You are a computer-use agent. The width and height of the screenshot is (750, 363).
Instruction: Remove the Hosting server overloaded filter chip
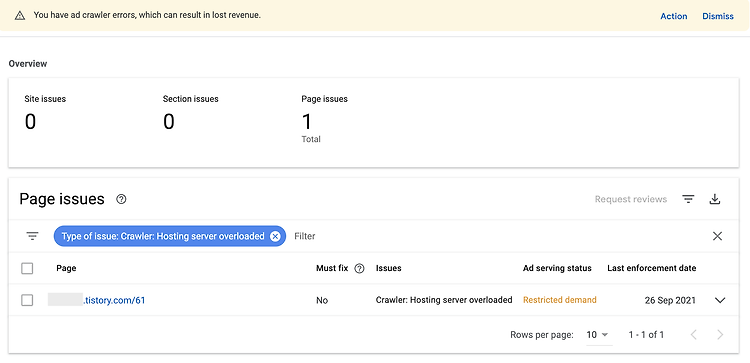point(275,236)
